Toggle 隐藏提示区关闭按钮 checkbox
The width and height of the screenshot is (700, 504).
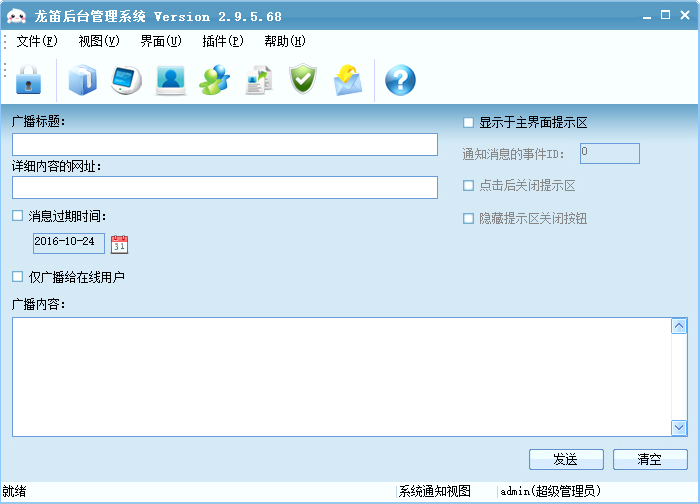(x=468, y=218)
